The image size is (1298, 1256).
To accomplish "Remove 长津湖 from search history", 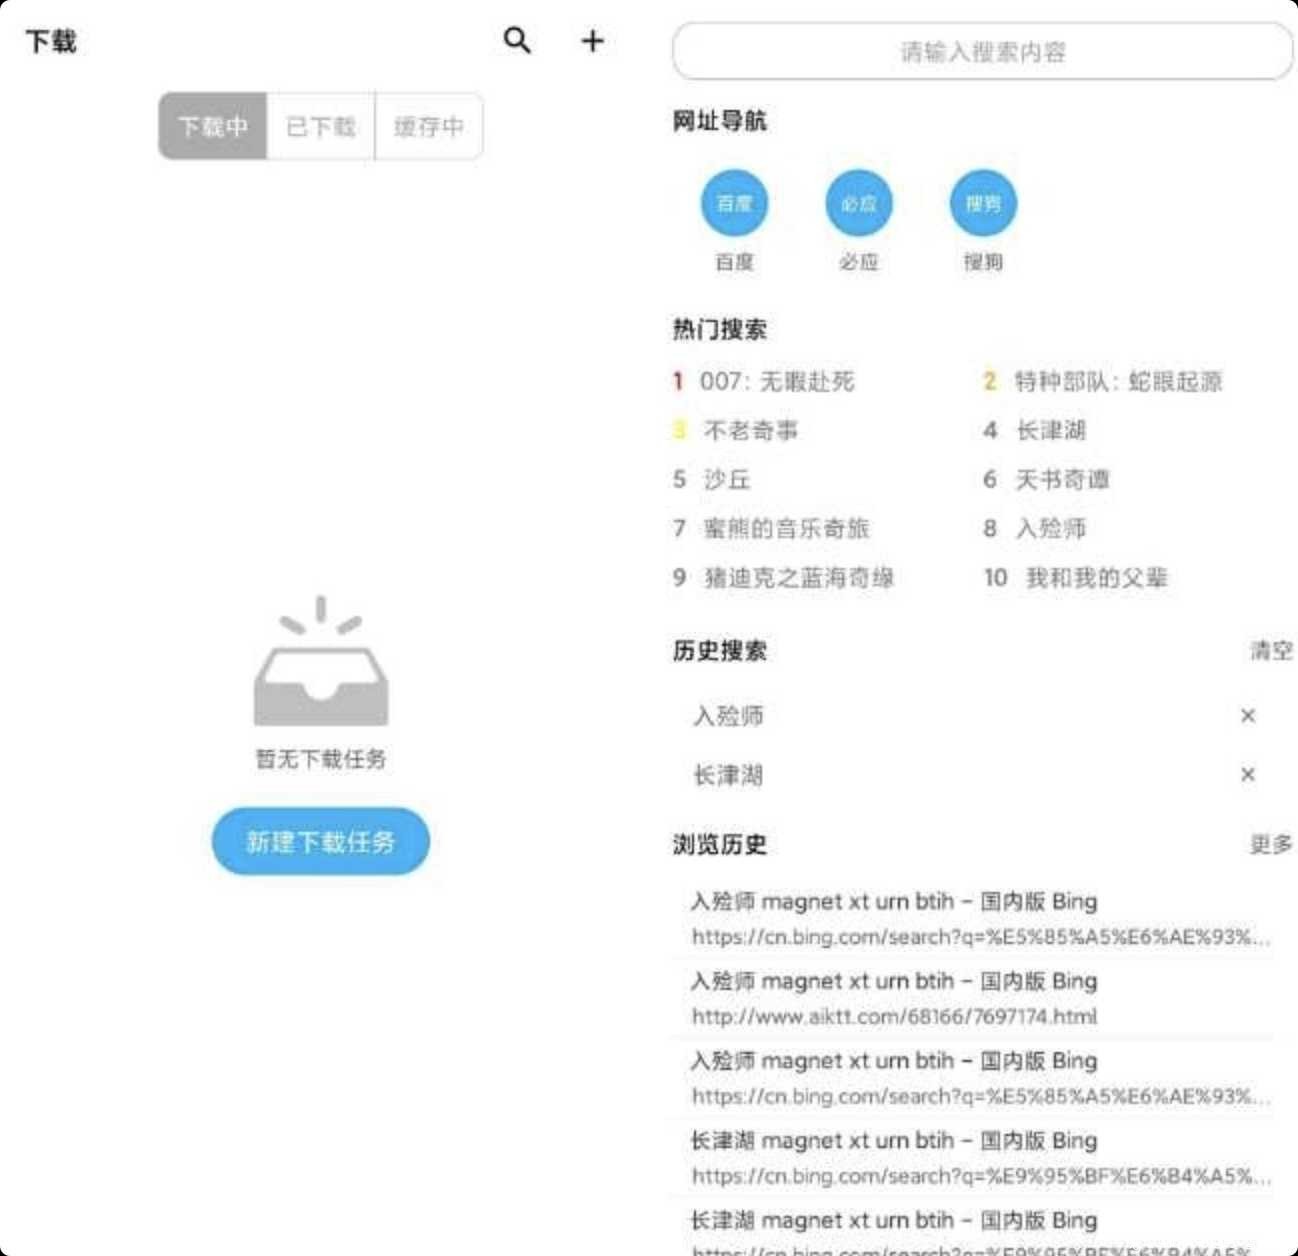I will pos(1247,774).
